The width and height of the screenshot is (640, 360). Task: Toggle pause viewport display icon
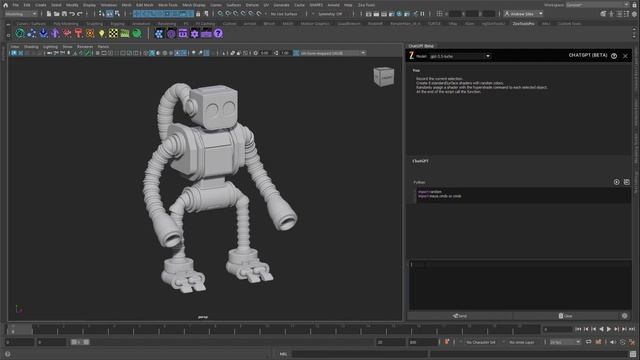click(422, 14)
